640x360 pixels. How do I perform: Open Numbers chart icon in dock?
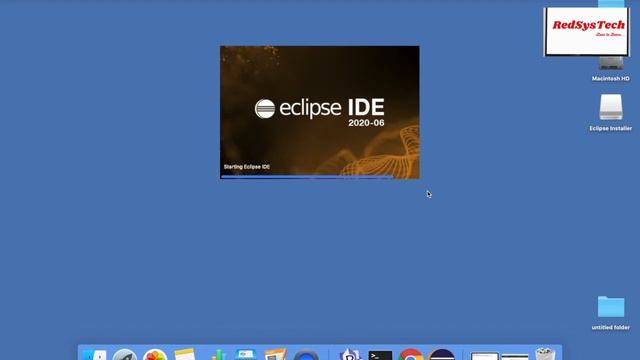tap(219, 355)
